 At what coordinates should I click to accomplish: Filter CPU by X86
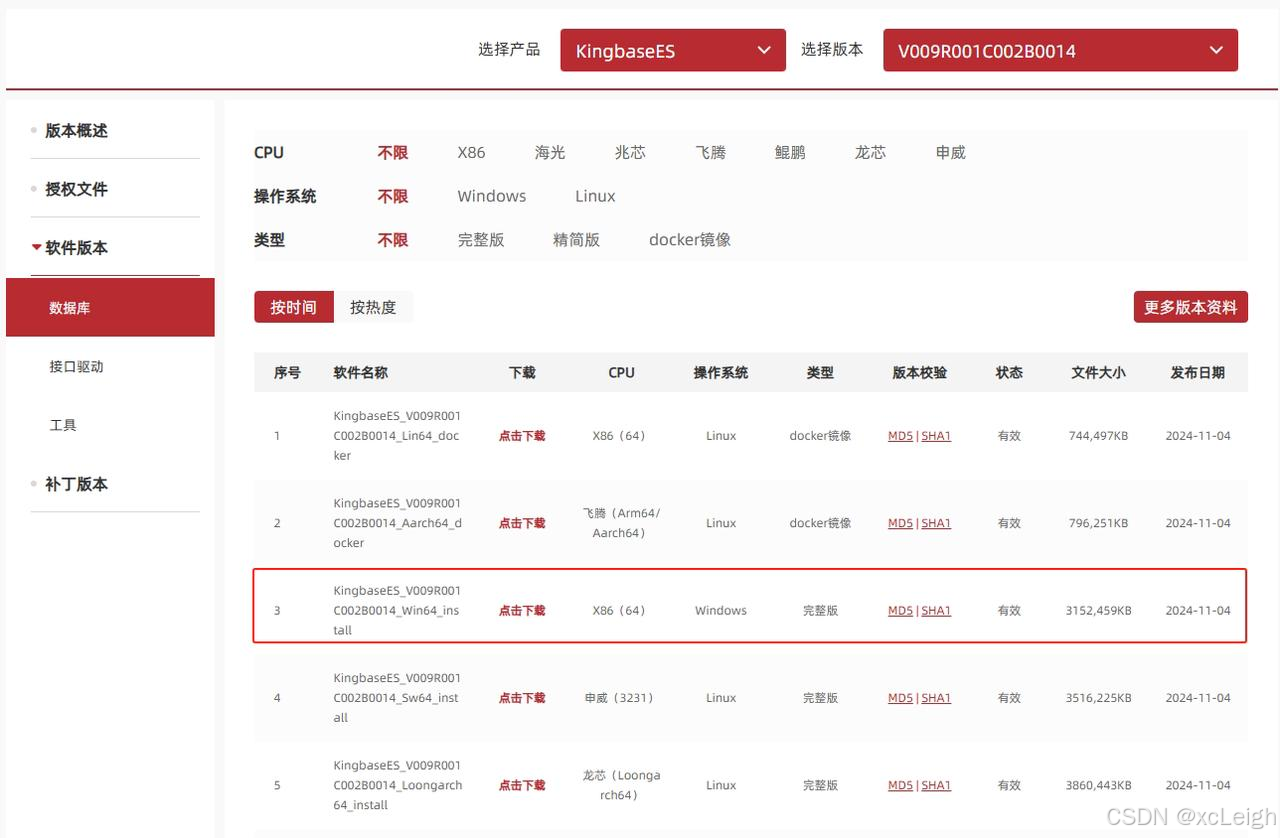pyautogui.click(x=471, y=152)
